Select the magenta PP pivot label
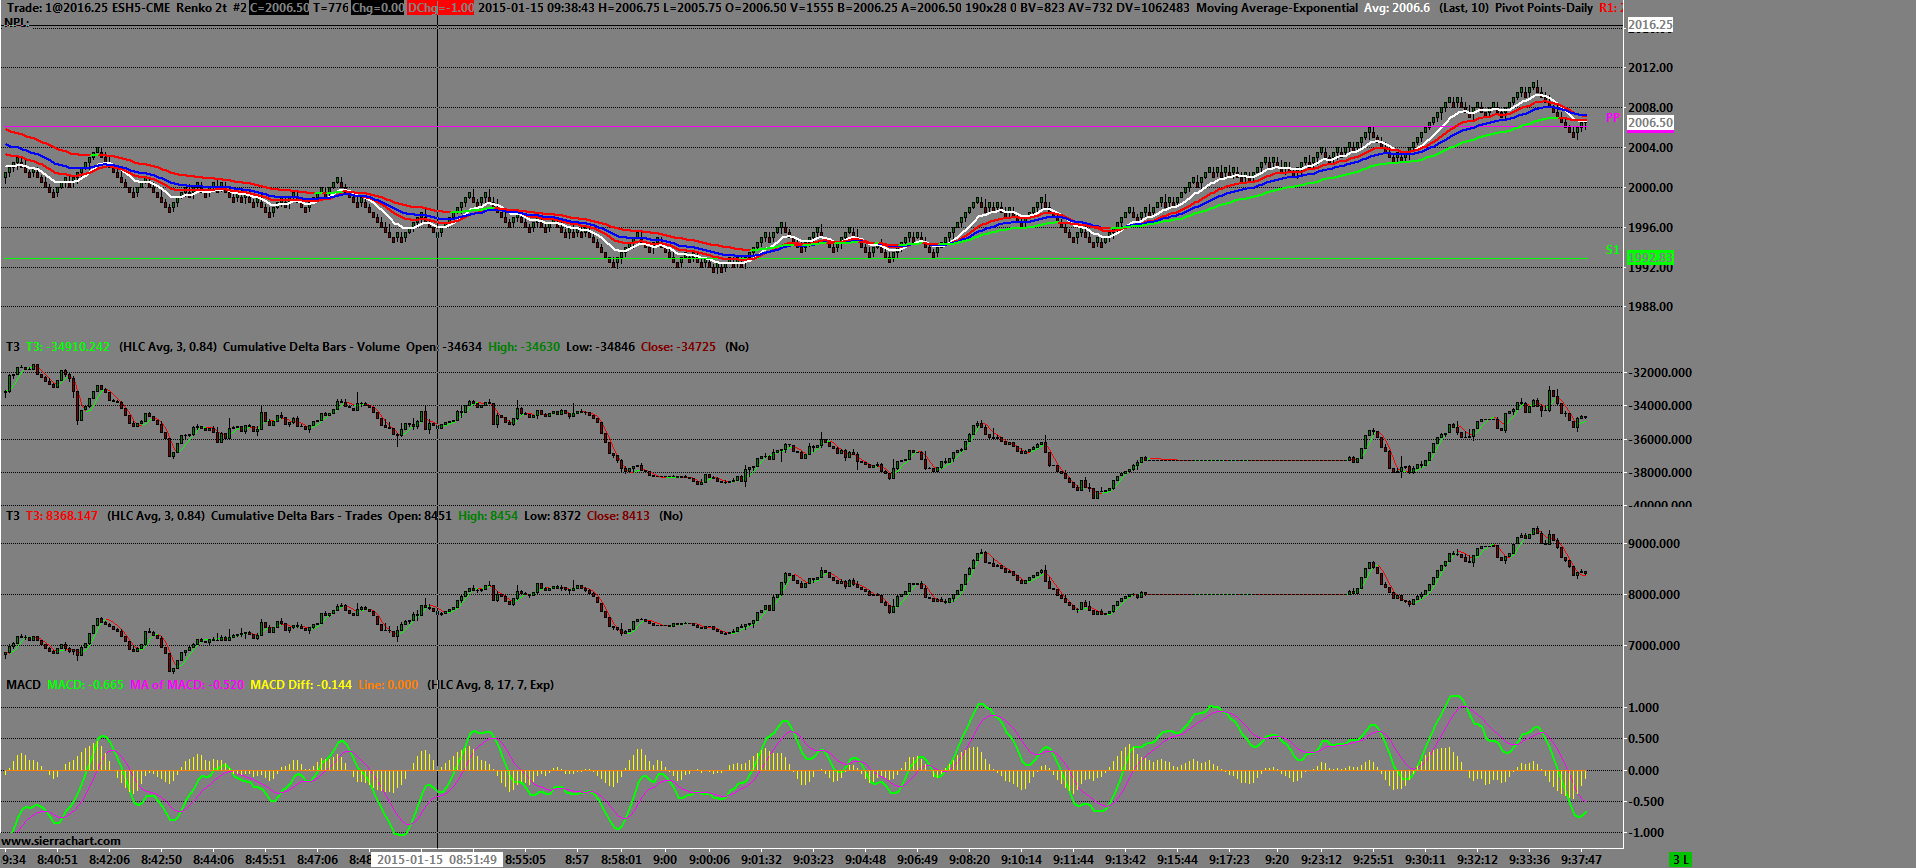The image size is (1916, 868). [x=1612, y=118]
